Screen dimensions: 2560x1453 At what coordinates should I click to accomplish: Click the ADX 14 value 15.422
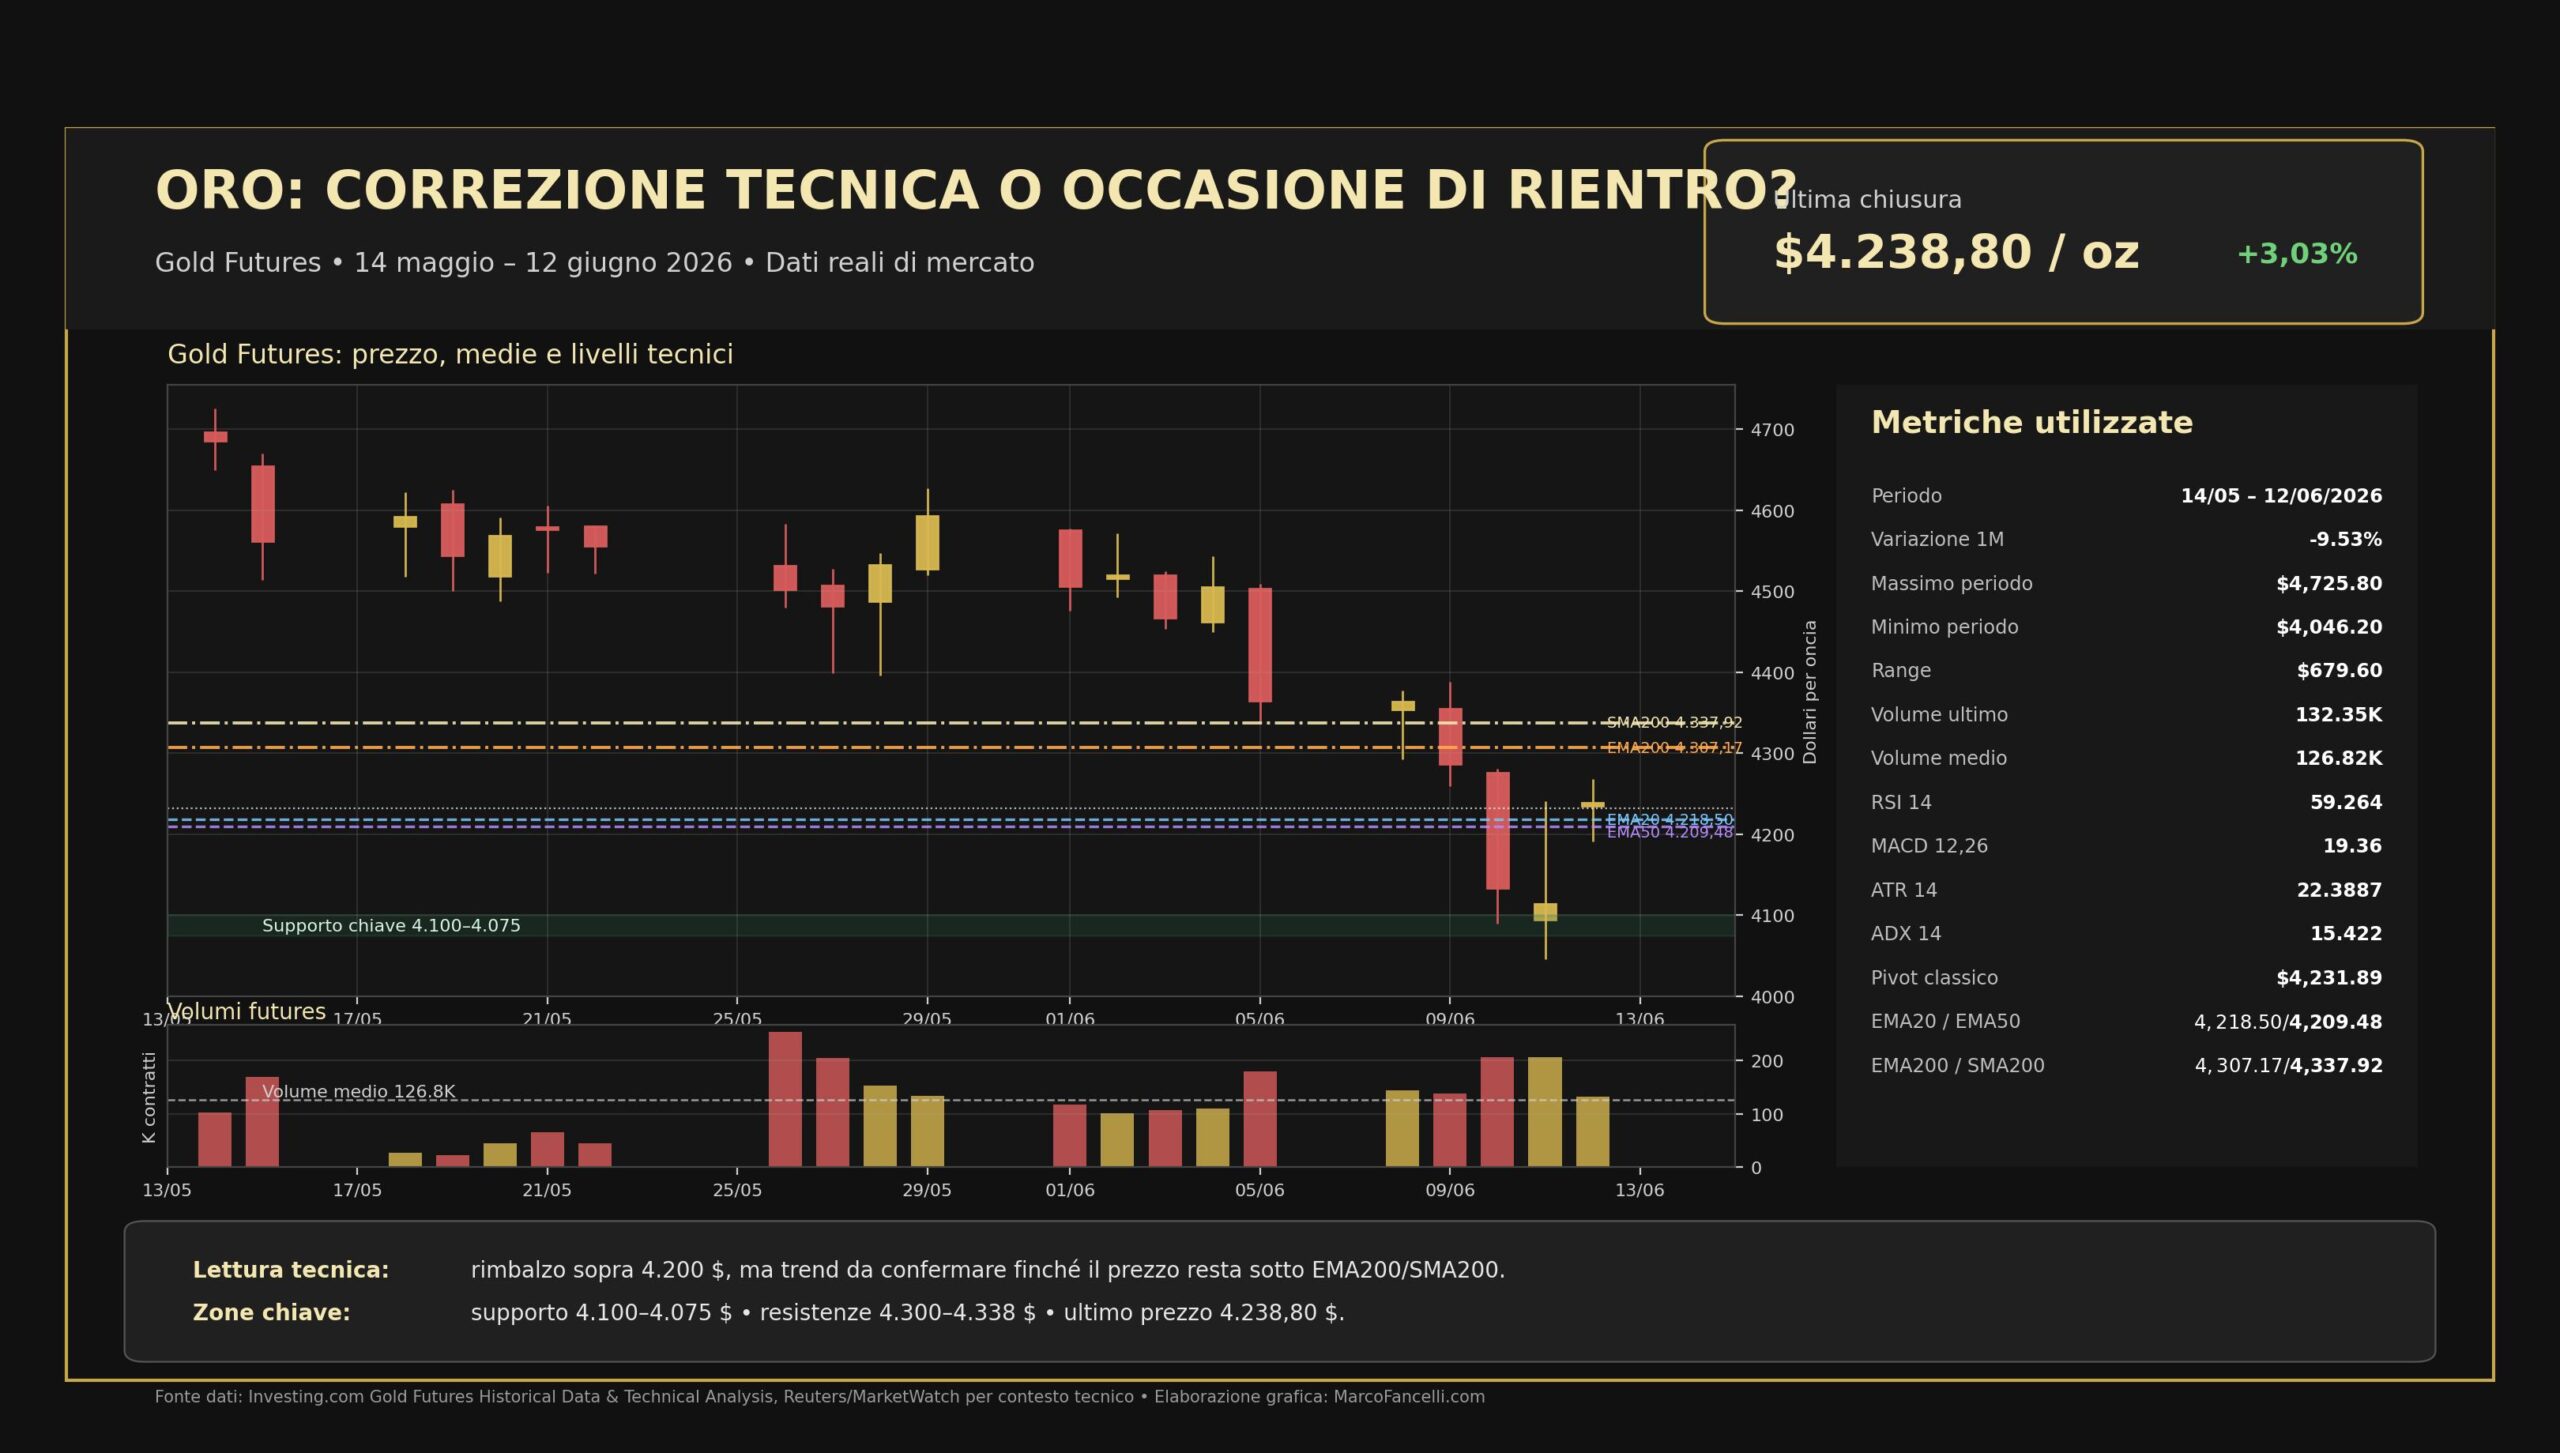click(2345, 933)
